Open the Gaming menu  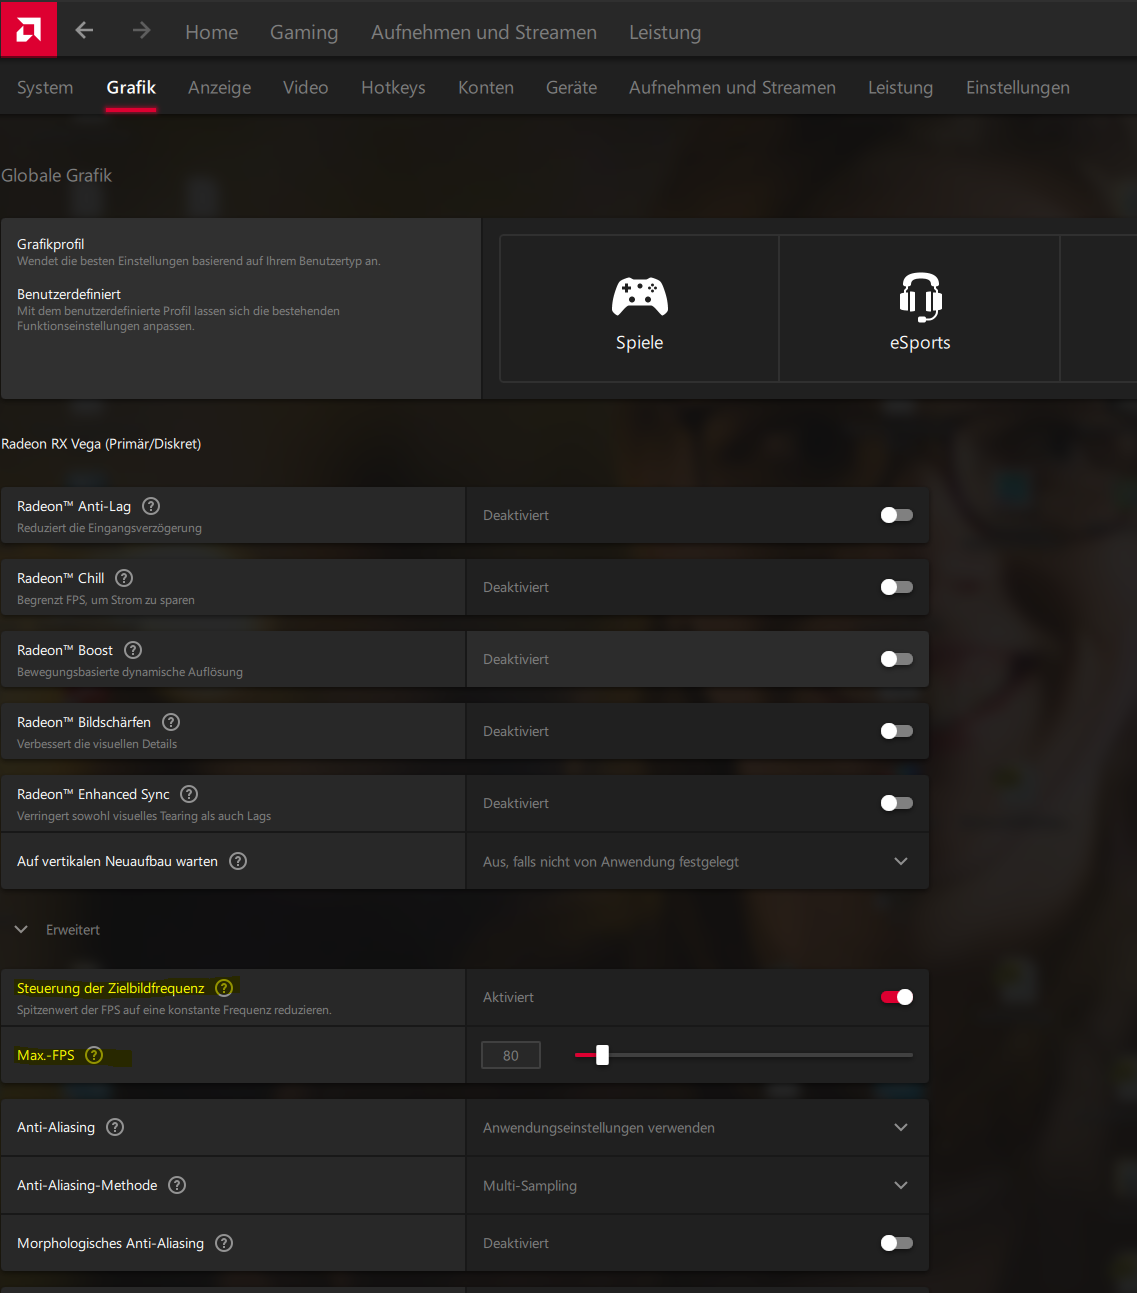click(x=303, y=31)
